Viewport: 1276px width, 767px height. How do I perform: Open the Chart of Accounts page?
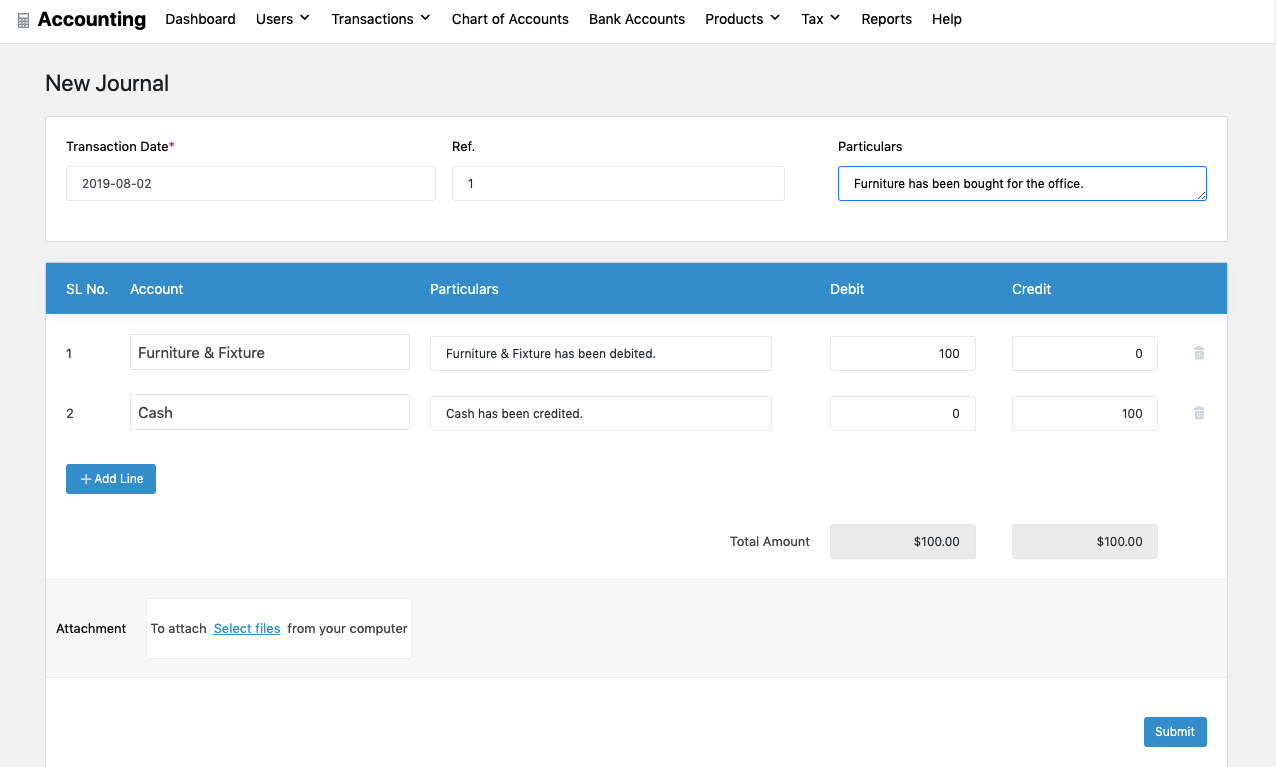[510, 19]
